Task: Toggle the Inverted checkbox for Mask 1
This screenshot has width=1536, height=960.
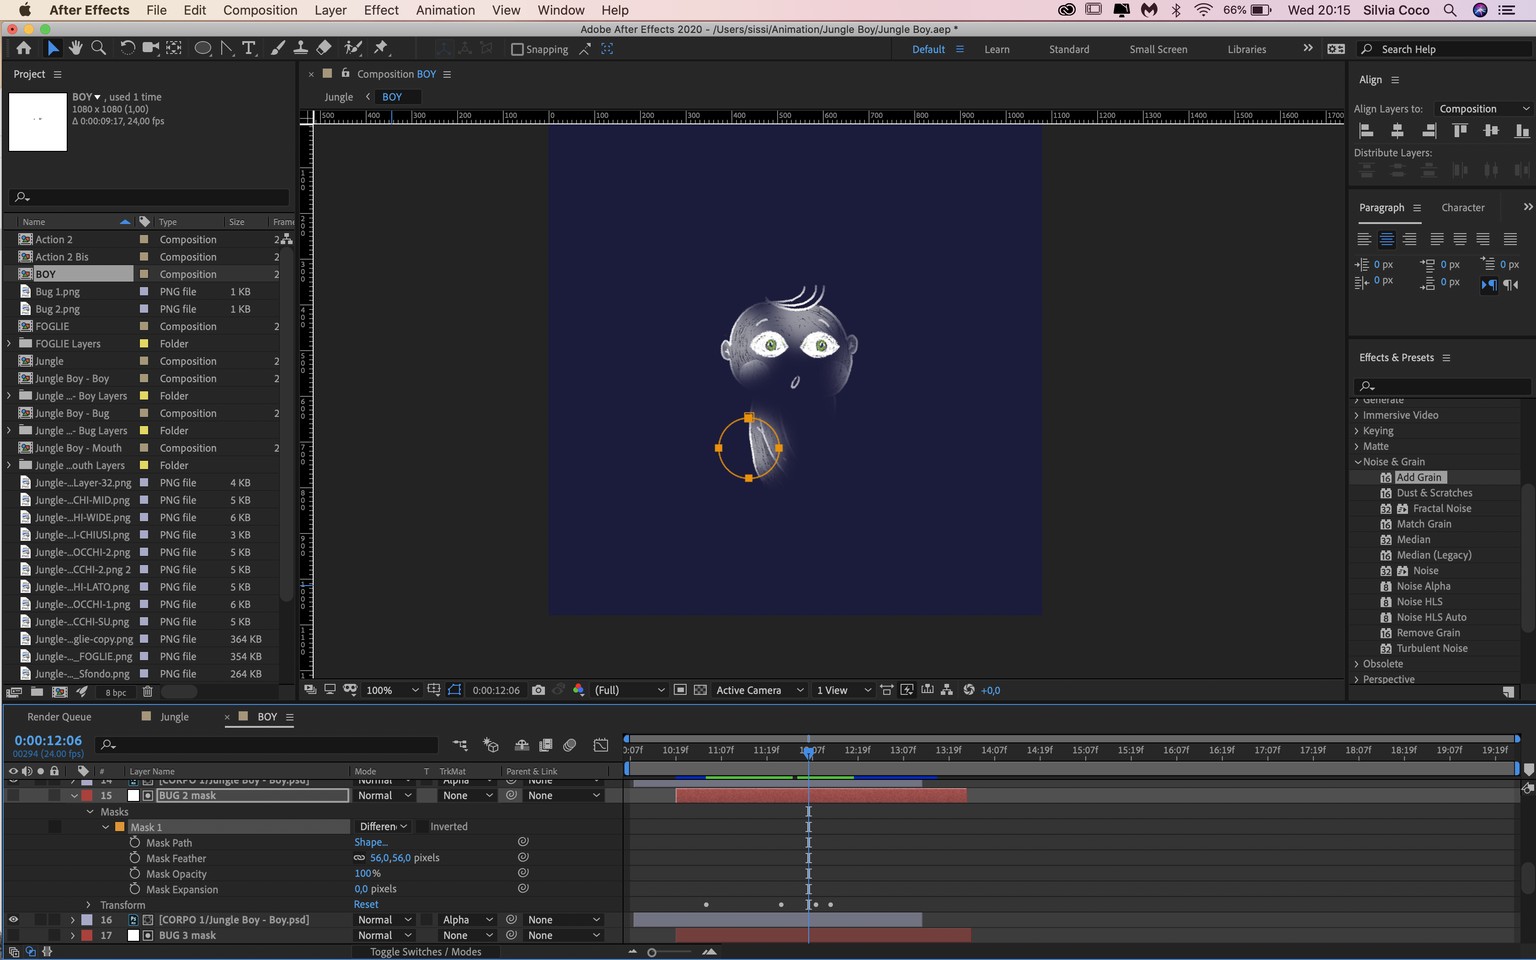Action: [422, 827]
